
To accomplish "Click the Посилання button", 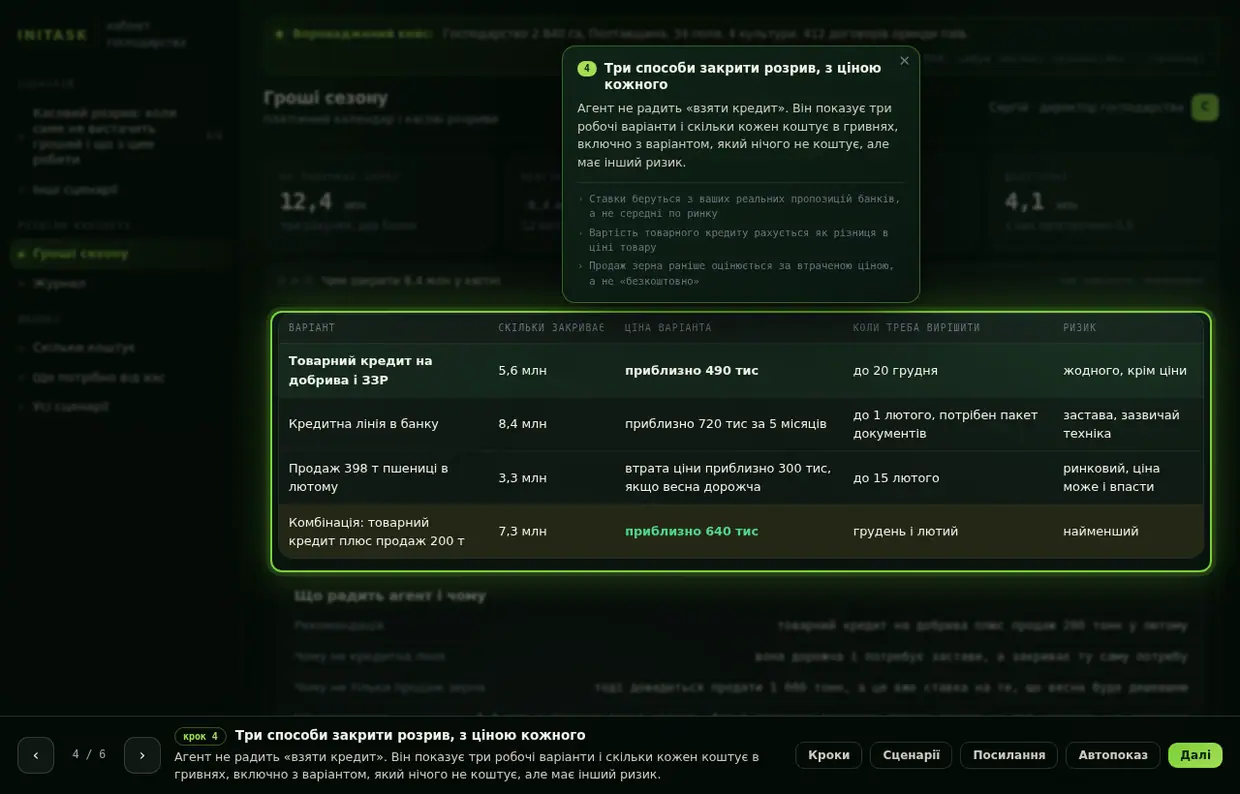I will click(1009, 755).
